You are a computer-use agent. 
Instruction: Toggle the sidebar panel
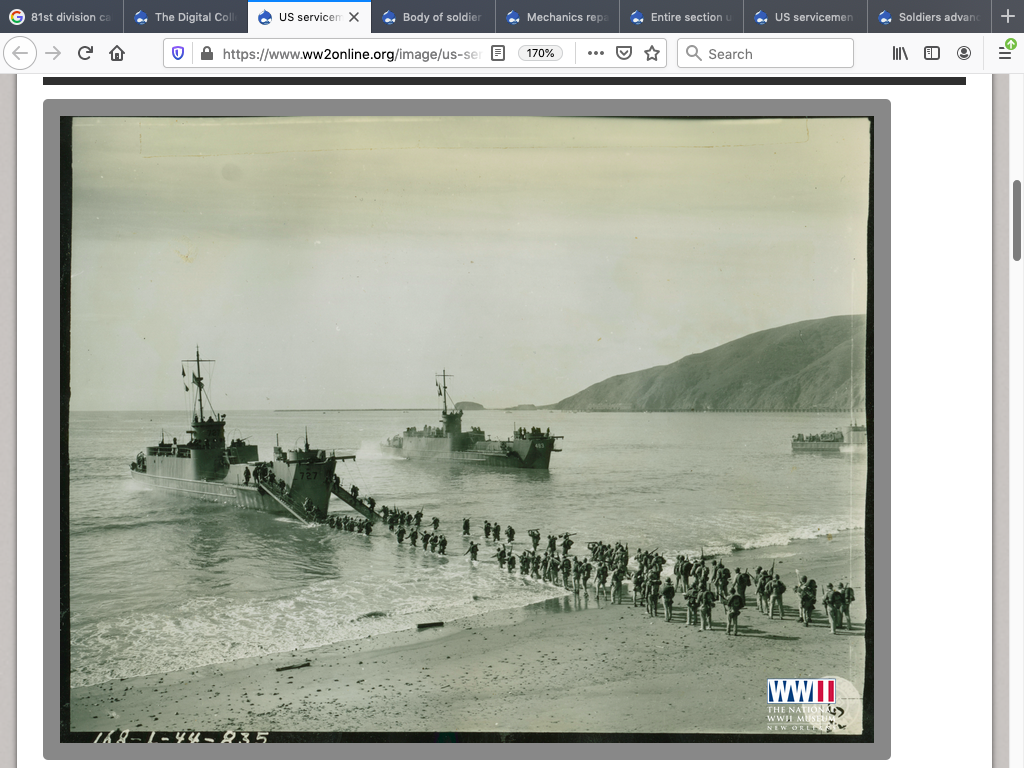[932, 53]
